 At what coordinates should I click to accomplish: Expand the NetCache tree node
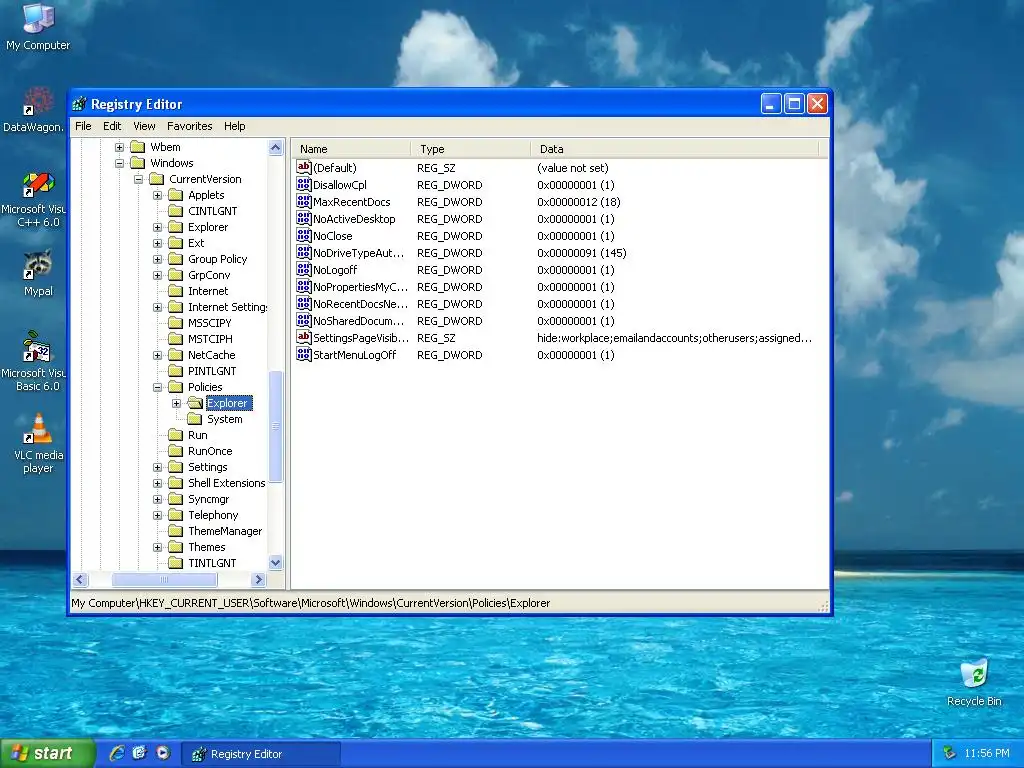click(x=157, y=355)
